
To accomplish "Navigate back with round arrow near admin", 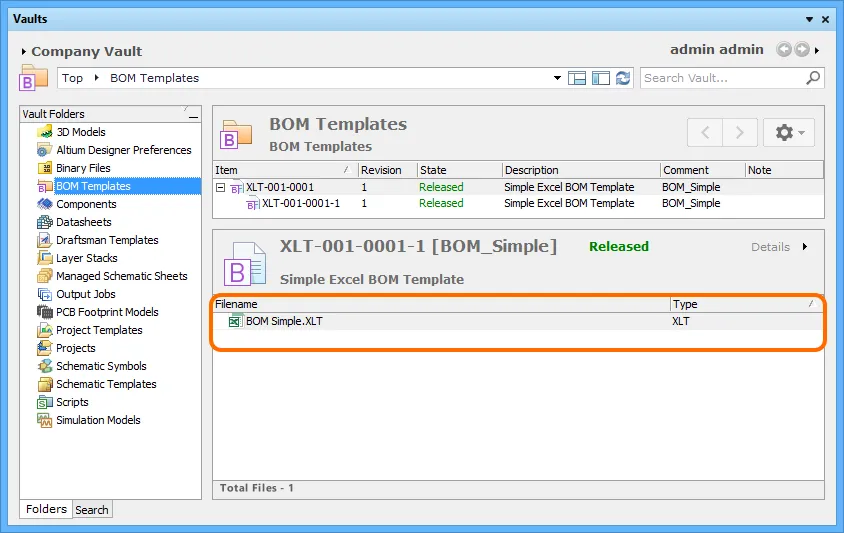I will click(784, 50).
